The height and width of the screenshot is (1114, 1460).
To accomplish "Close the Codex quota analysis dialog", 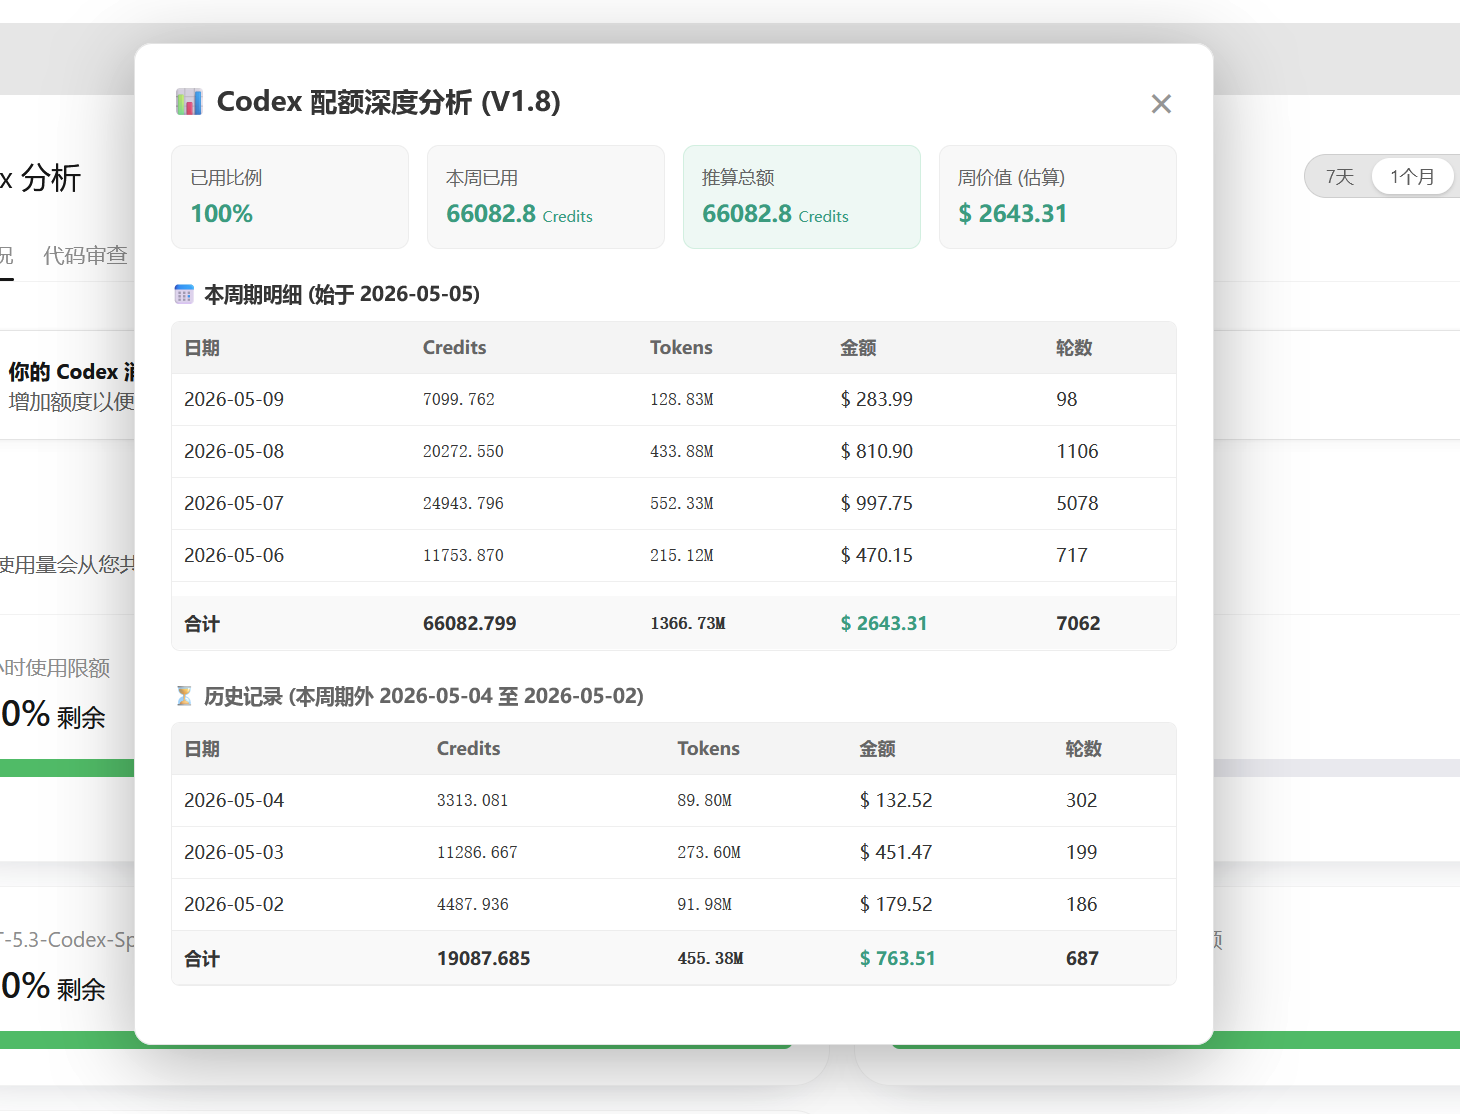I will point(1161,104).
